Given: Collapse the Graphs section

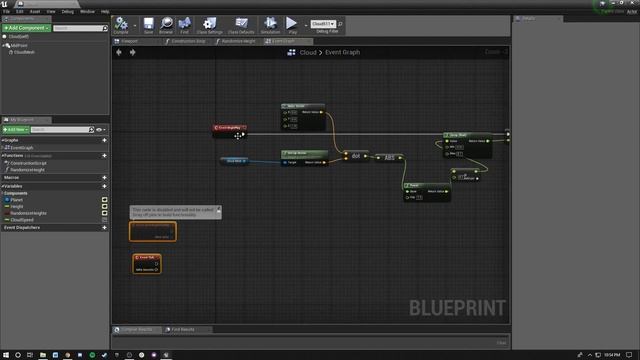Looking at the screenshot, I should [2, 140].
